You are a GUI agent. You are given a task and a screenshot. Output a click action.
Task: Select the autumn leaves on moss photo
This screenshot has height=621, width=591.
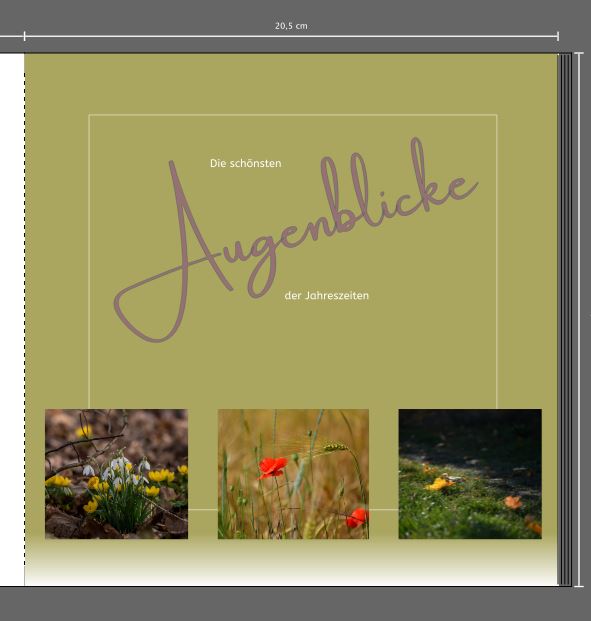coord(470,474)
